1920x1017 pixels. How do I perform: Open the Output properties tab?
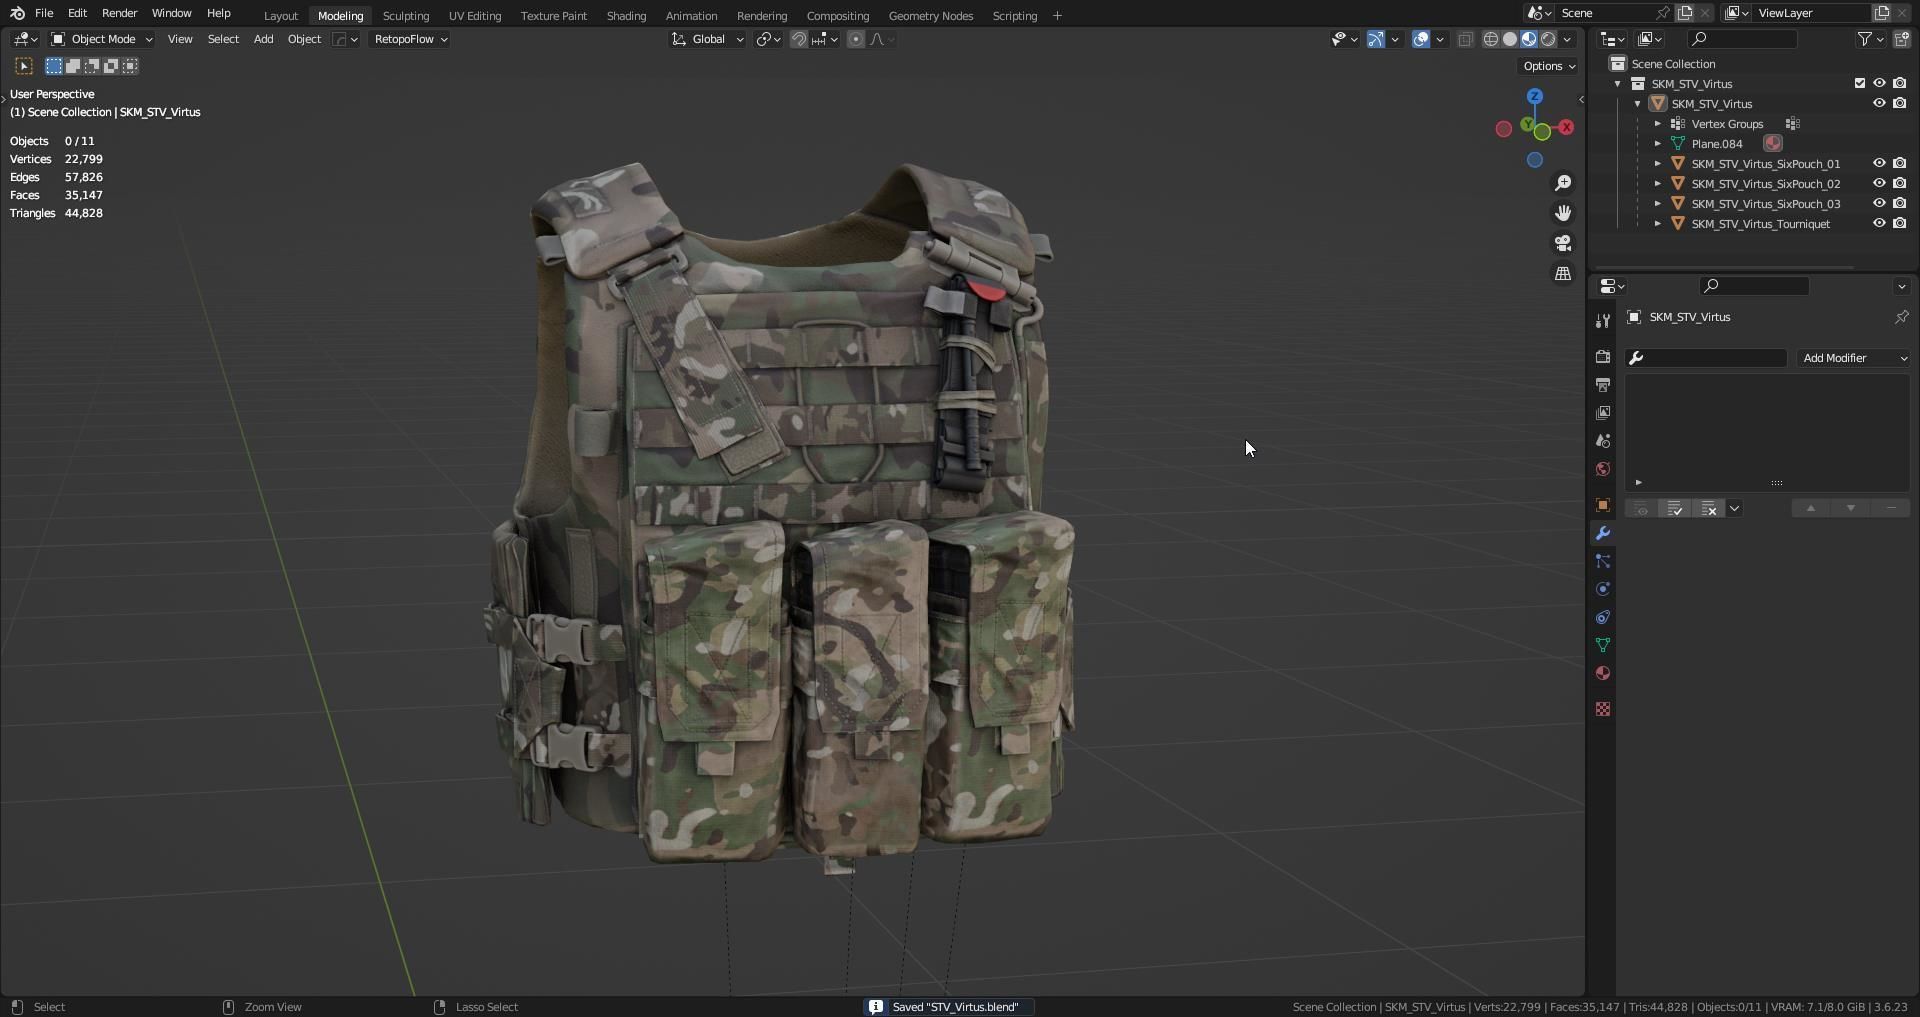[x=1603, y=385]
